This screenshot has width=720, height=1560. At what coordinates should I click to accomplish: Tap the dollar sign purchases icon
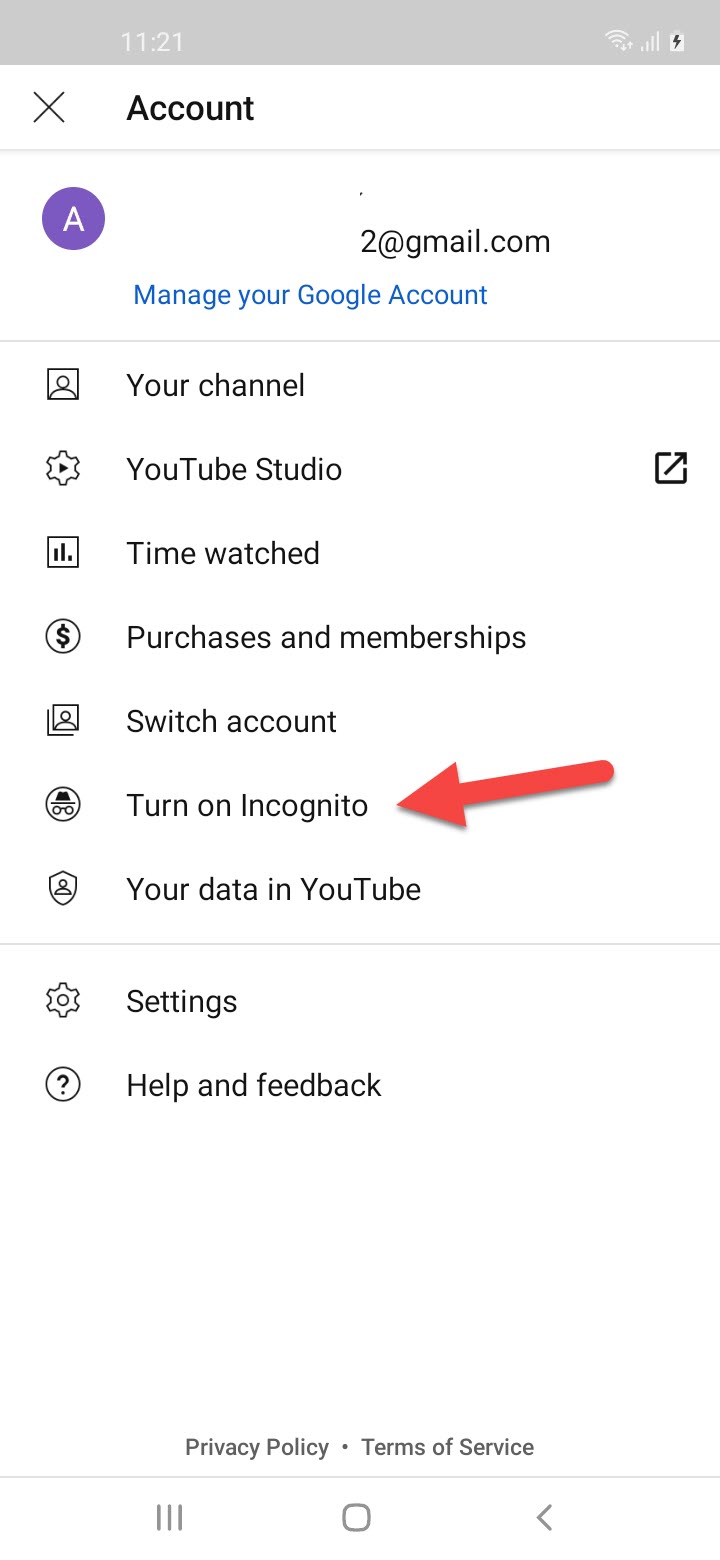tap(63, 637)
